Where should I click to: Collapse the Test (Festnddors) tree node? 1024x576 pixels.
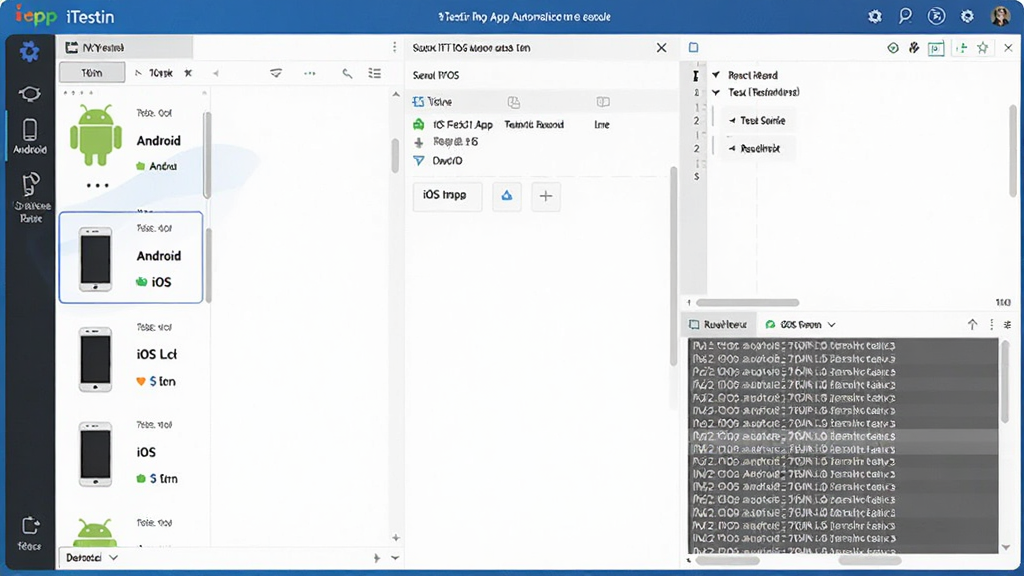[x=716, y=93]
